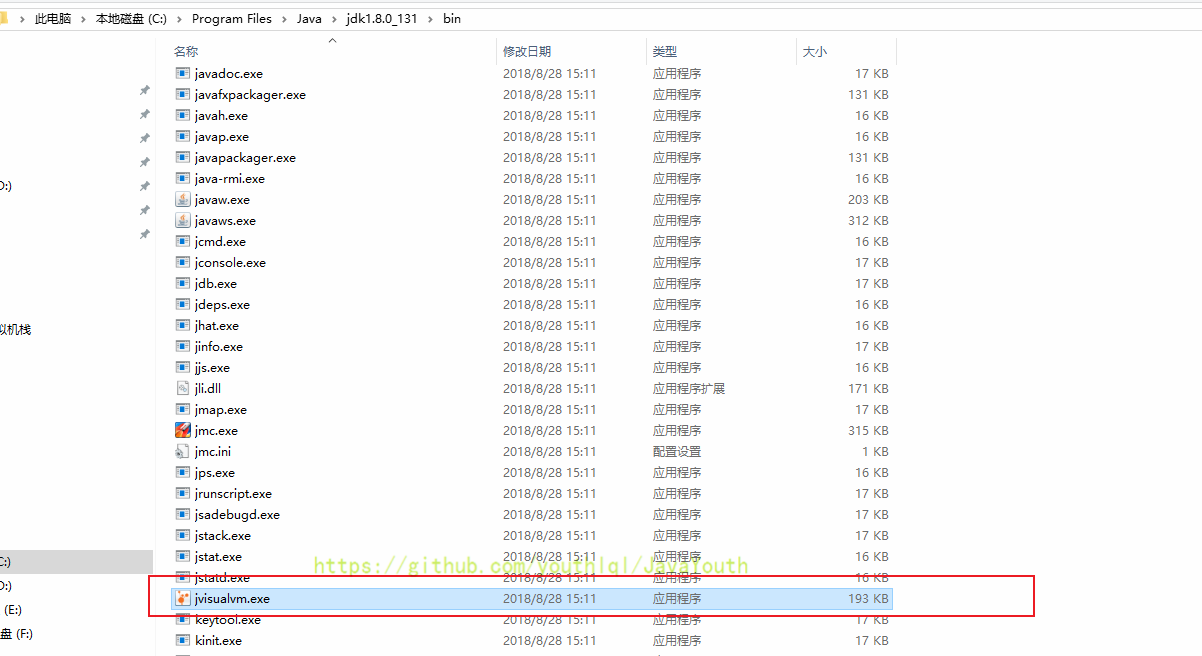Sort files by 名称 column header
Image resolution: width=1202 pixels, height=656 pixels.
coord(186,51)
